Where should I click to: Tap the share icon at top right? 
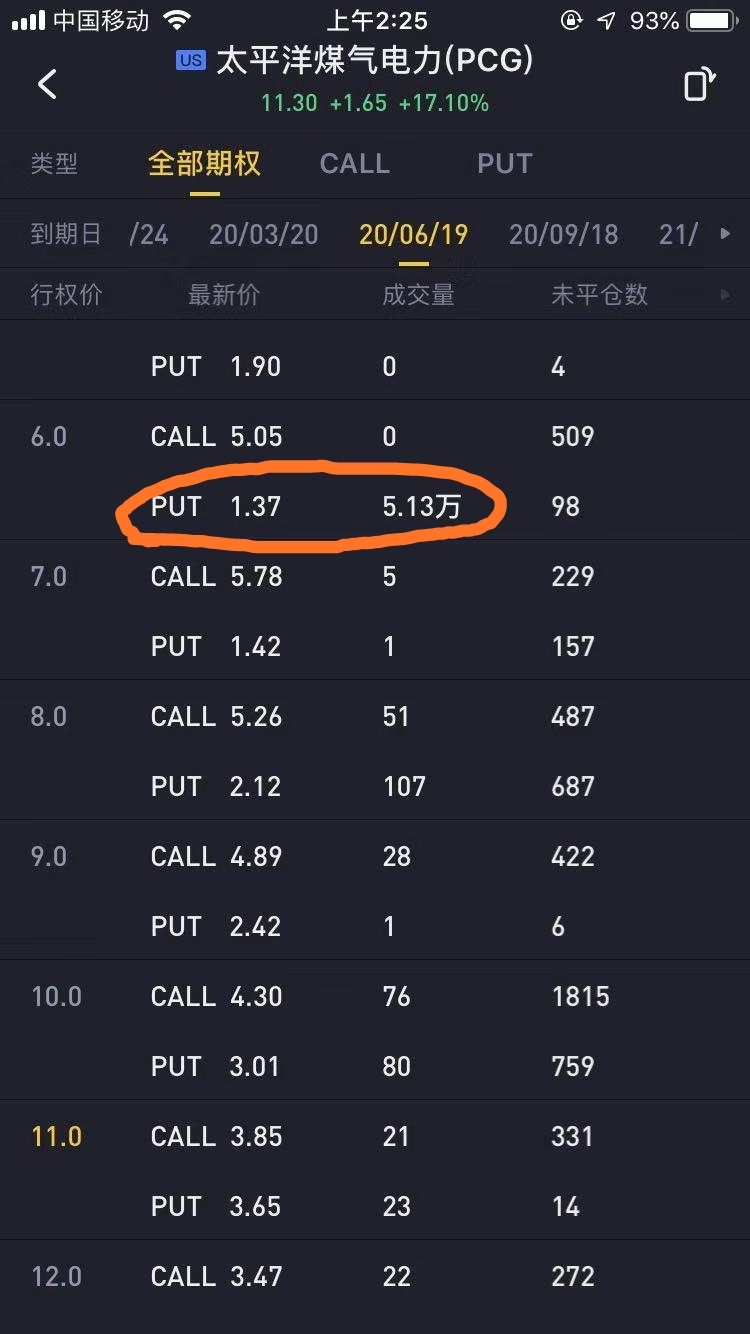point(700,84)
